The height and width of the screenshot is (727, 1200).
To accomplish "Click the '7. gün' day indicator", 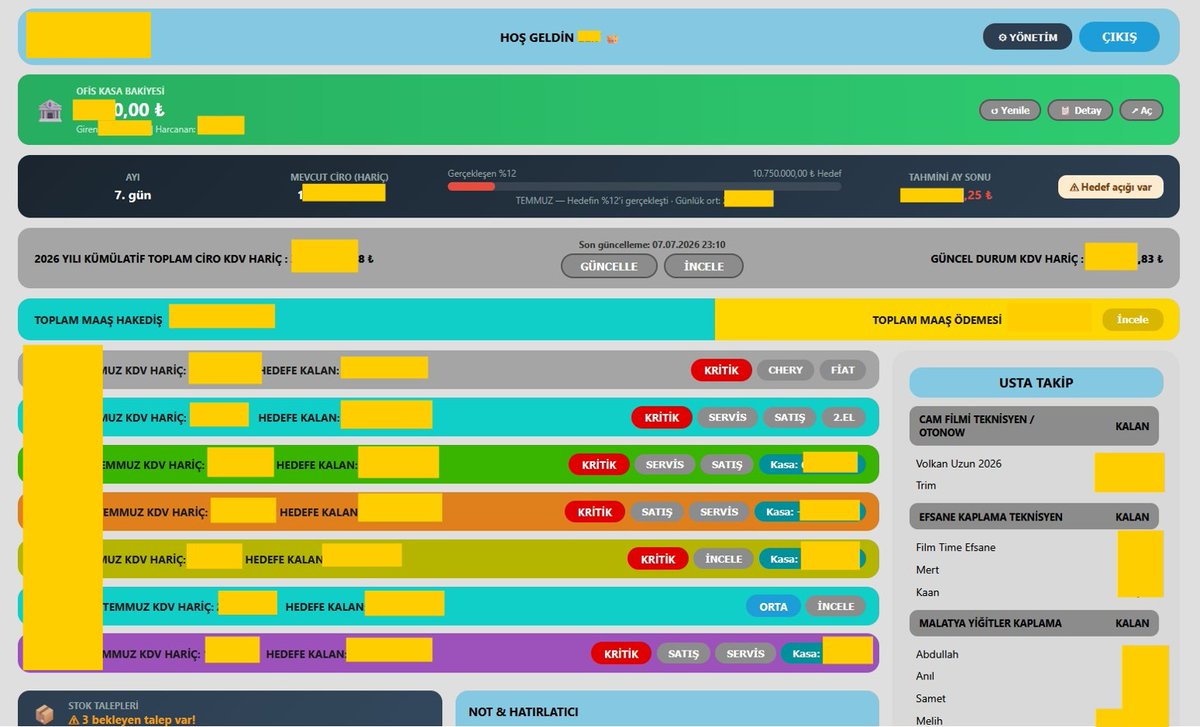I will tap(133, 195).
